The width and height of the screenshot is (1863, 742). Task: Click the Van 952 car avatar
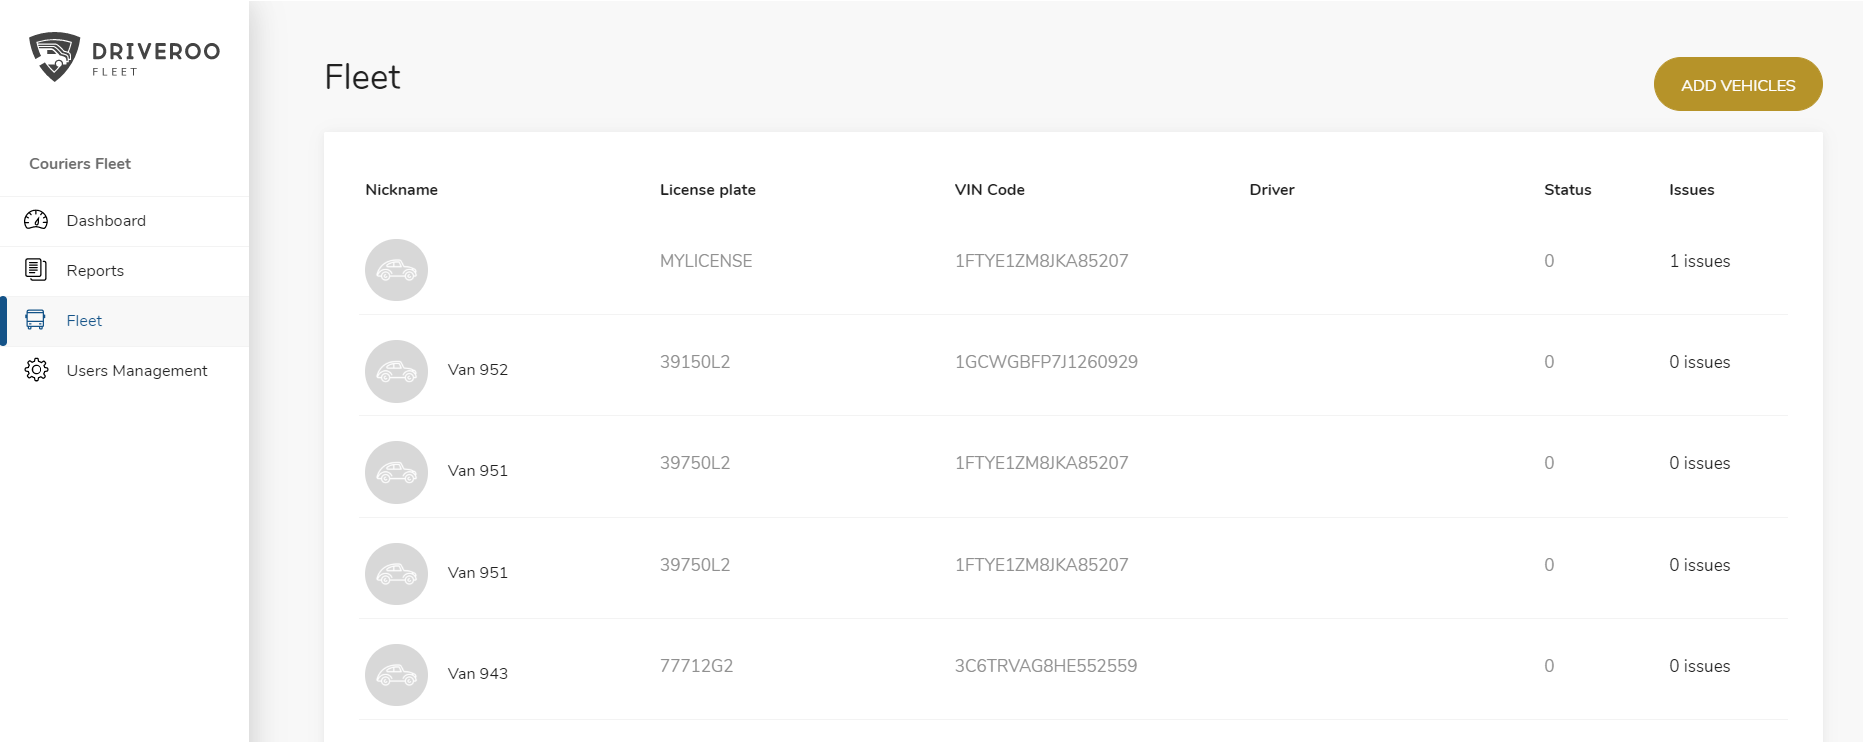pyautogui.click(x=396, y=371)
